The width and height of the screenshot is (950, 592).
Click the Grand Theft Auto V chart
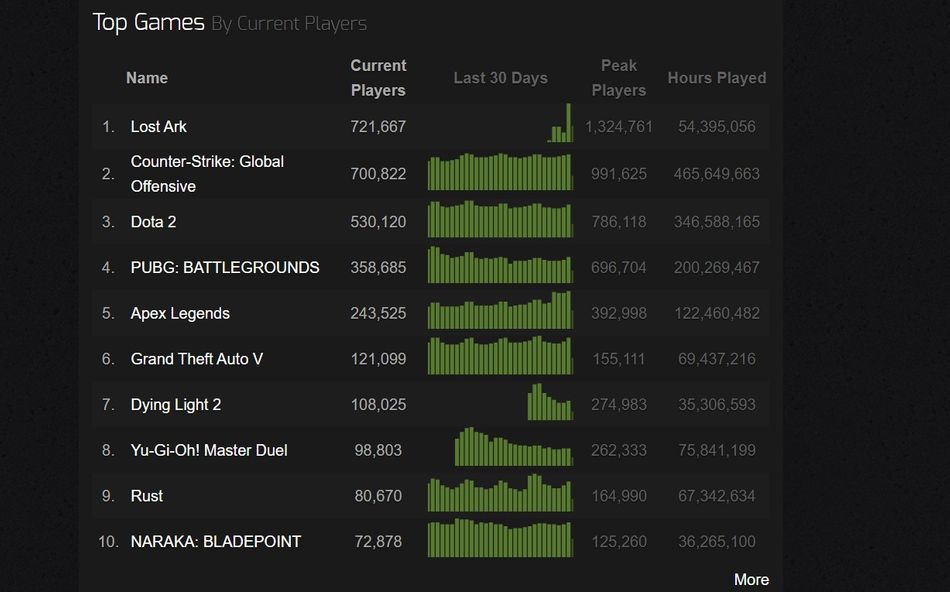[500, 356]
